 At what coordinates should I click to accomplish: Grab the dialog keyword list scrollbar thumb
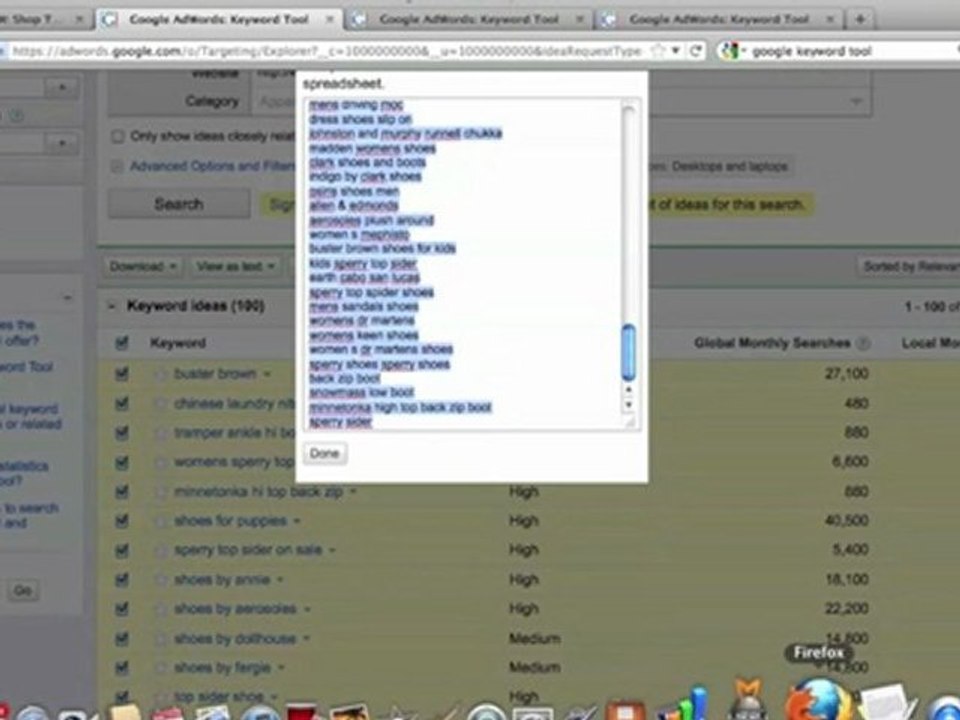[x=628, y=353]
